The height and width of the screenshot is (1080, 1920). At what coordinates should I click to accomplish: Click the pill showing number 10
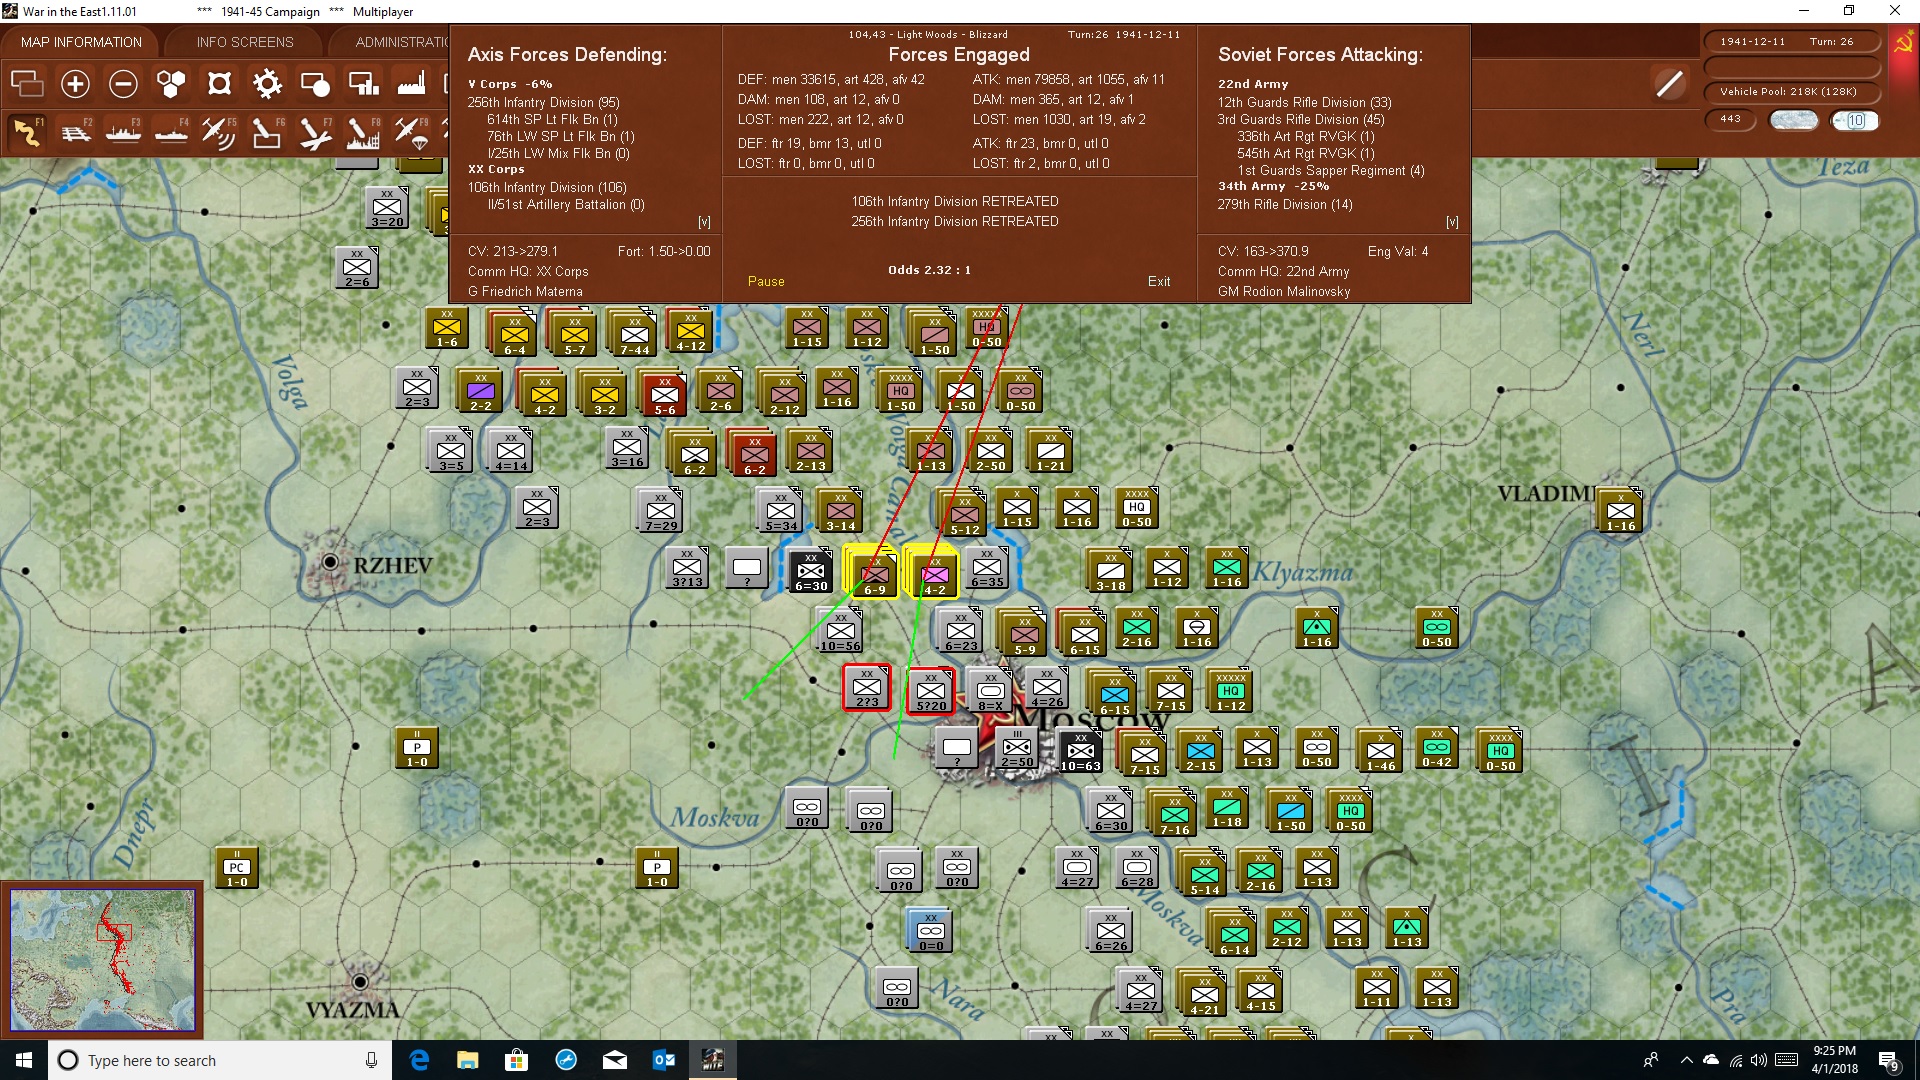1855,120
